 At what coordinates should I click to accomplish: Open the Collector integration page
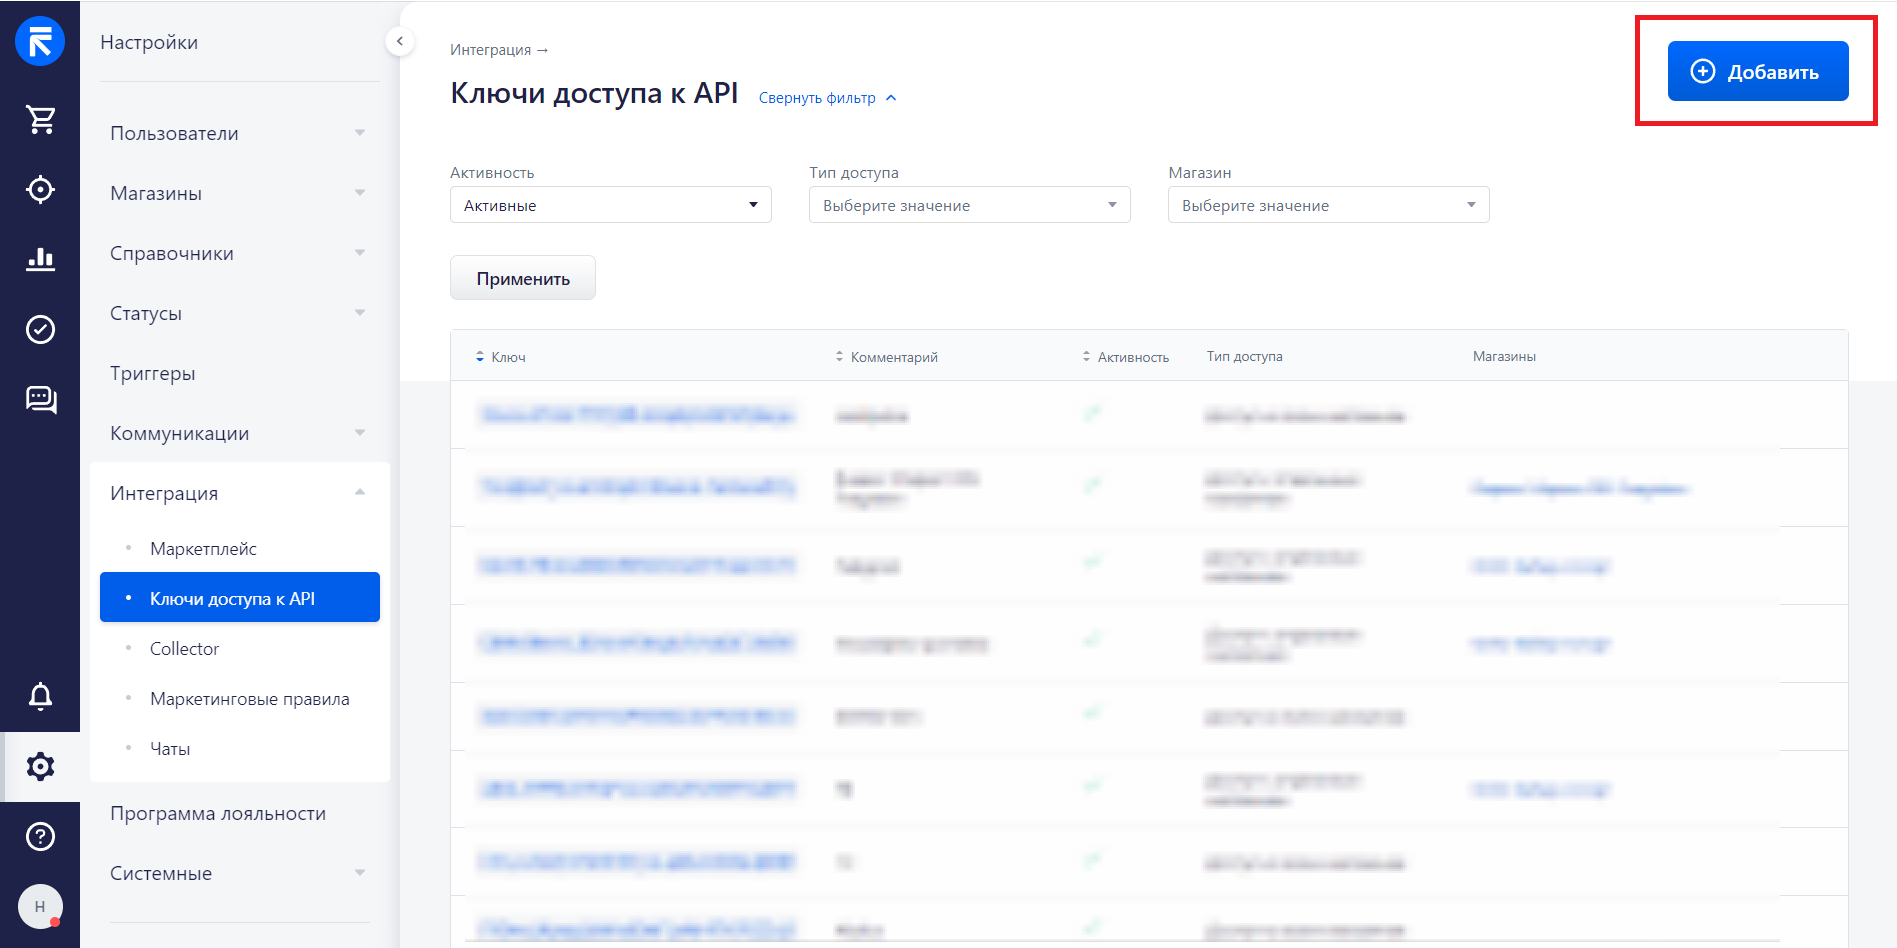coord(184,649)
